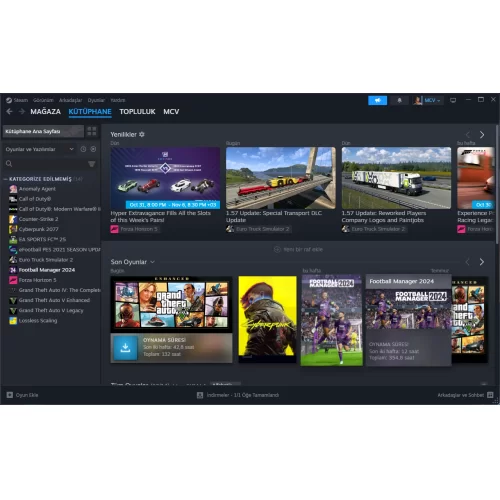Expand the Son Oyunlar shelf dropdown
The width and height of the screenshot is (500, 500).
coord(152,262)
